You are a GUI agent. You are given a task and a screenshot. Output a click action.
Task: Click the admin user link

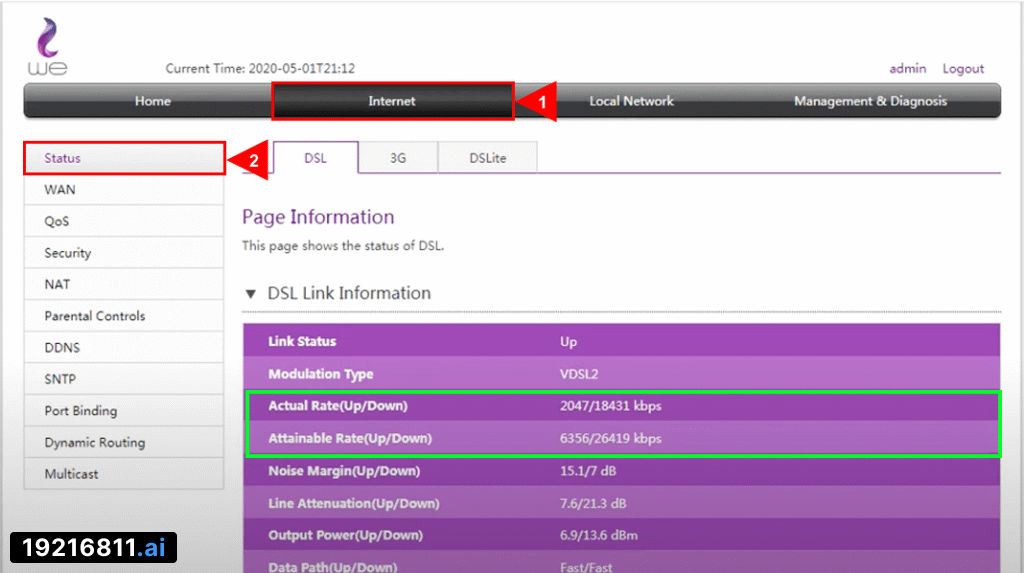[907, 69]
